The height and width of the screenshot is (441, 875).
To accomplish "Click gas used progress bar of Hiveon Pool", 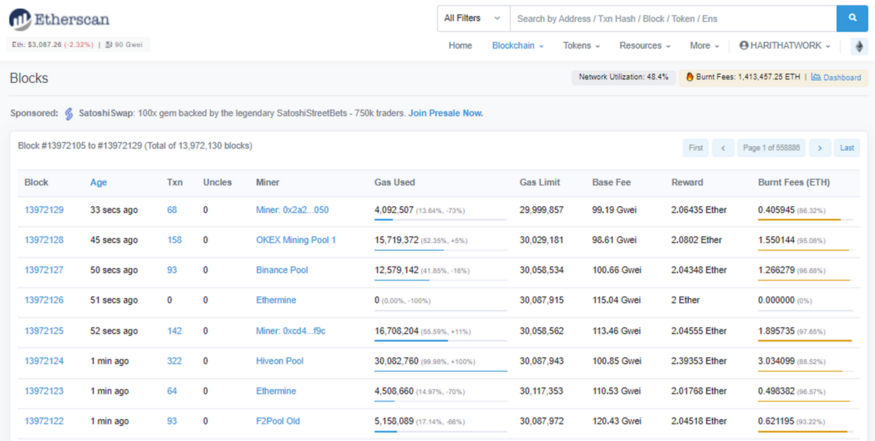I will (440, 371).
